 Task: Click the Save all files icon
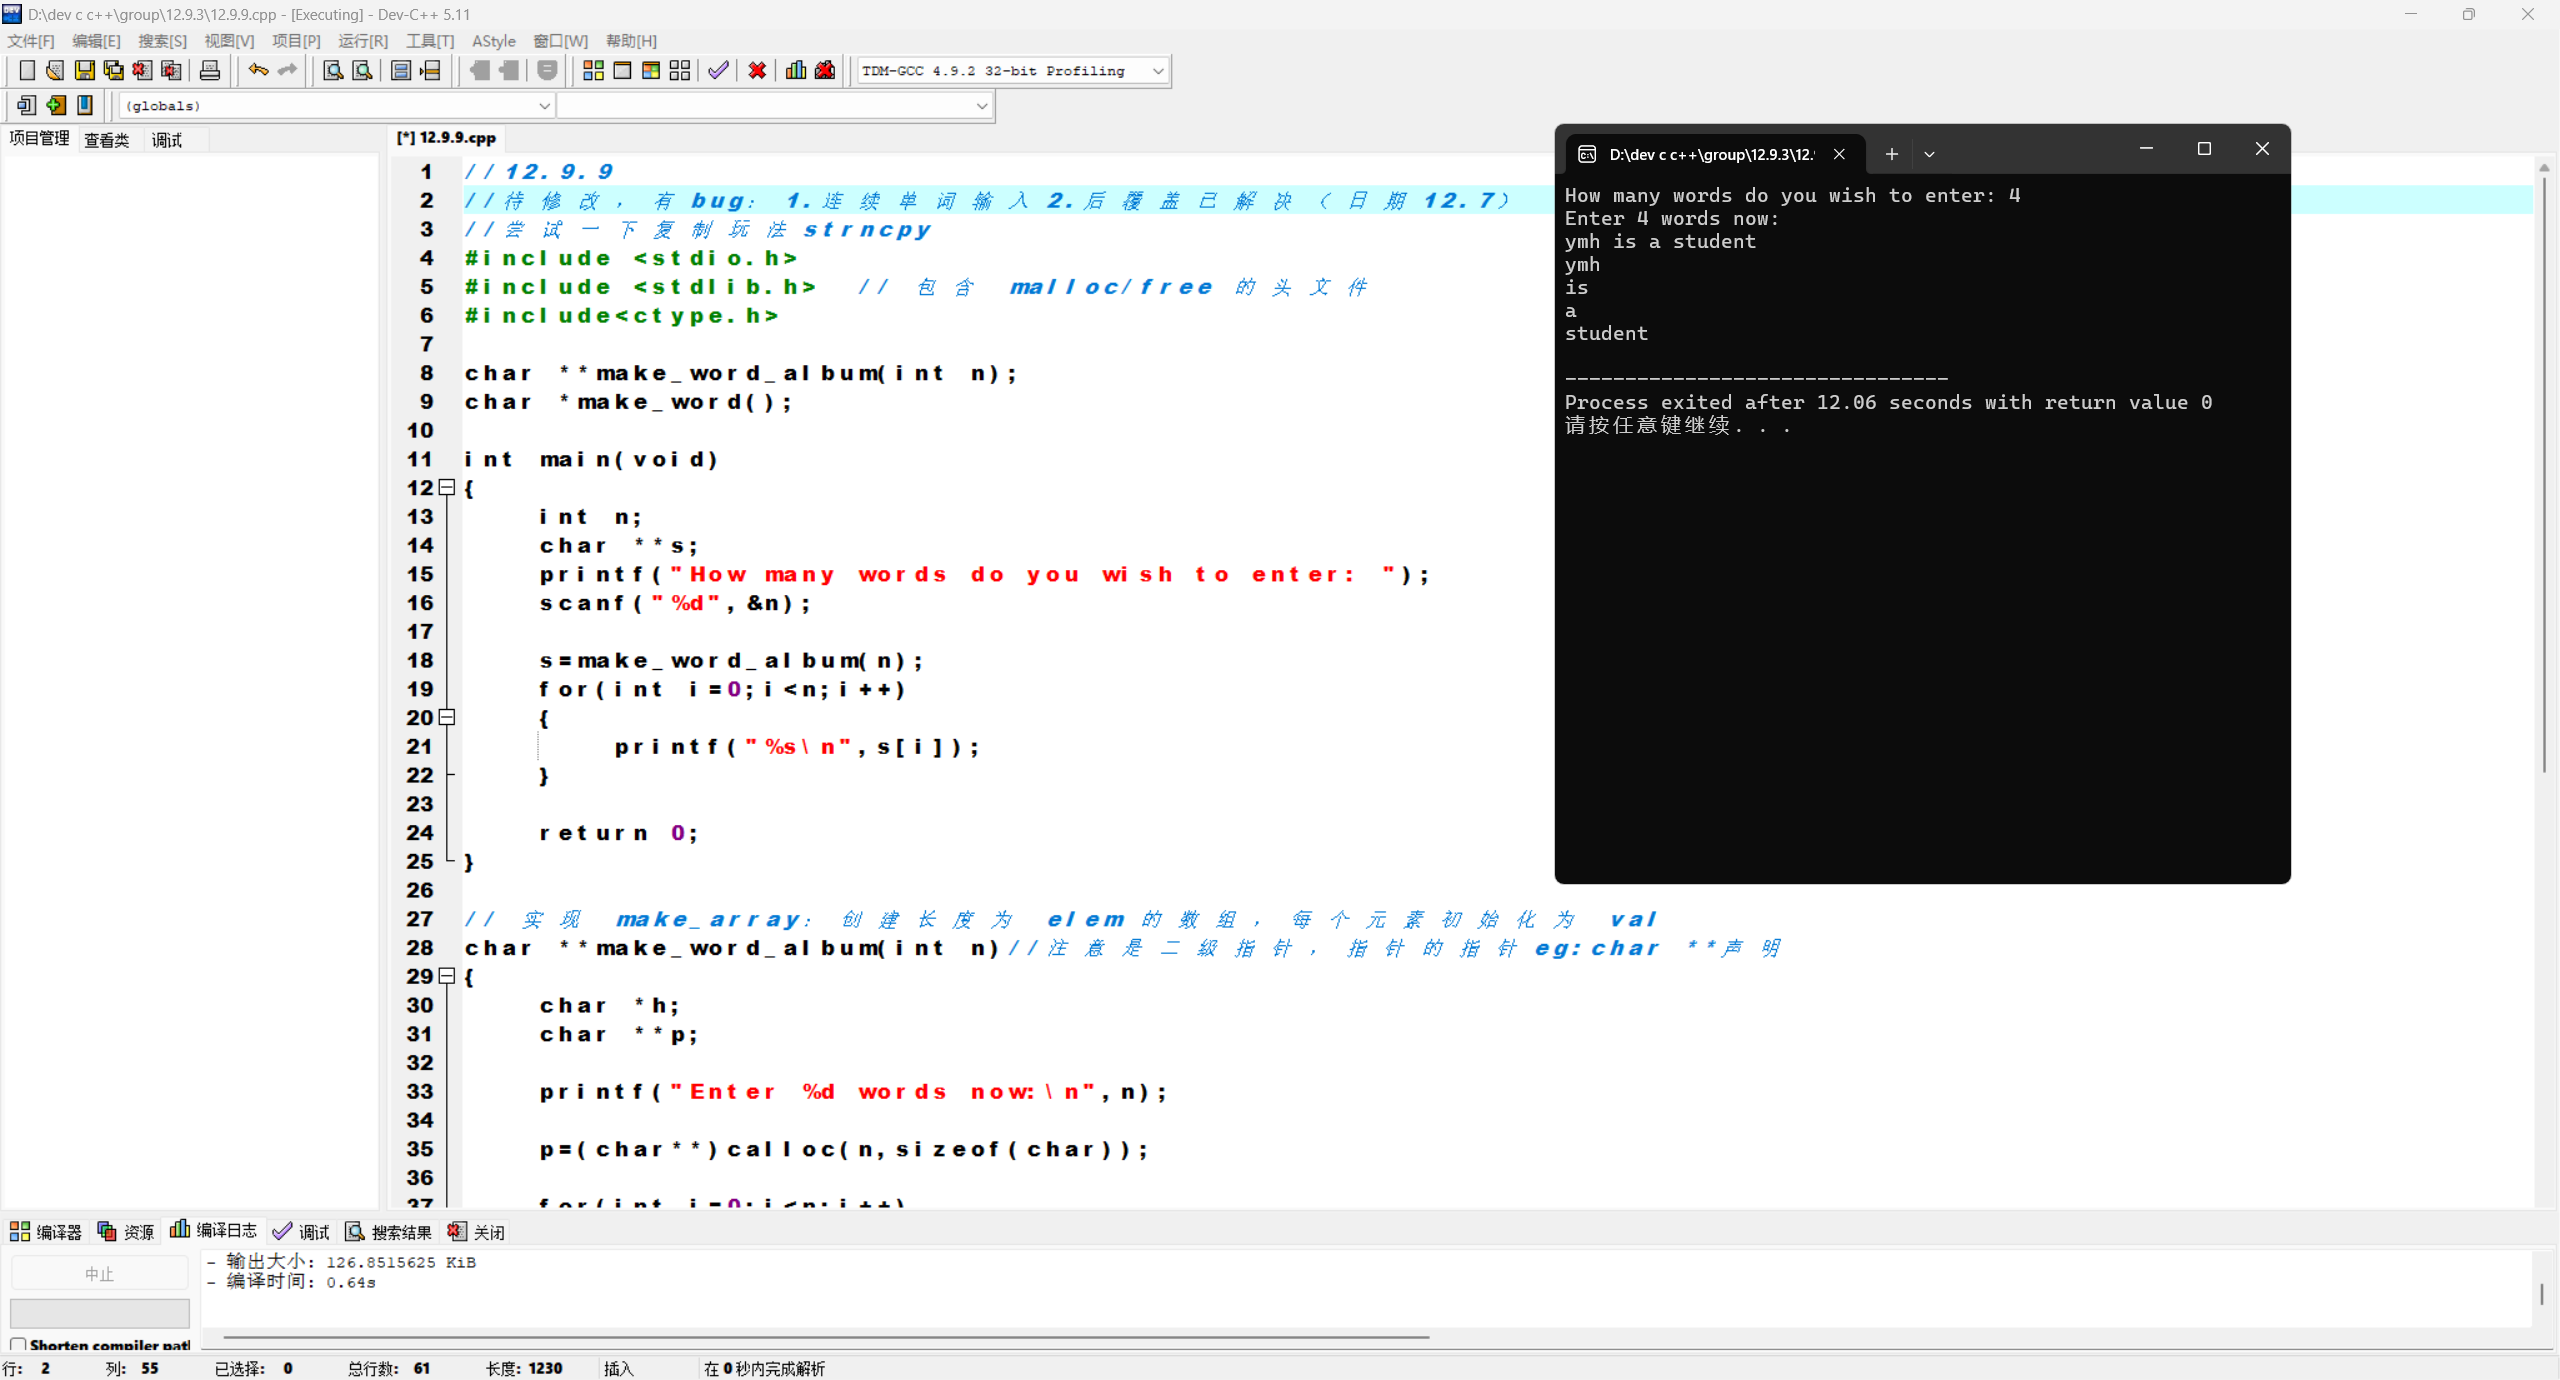coord(113,70)
